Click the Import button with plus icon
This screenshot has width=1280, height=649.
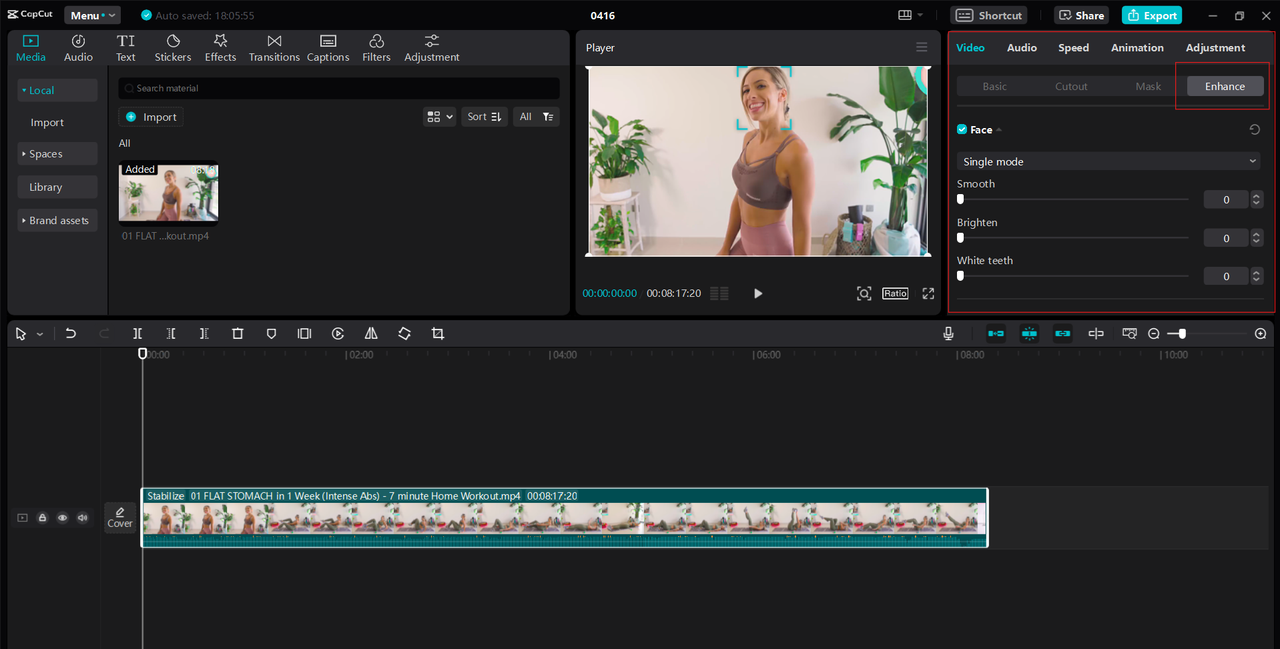151,117
